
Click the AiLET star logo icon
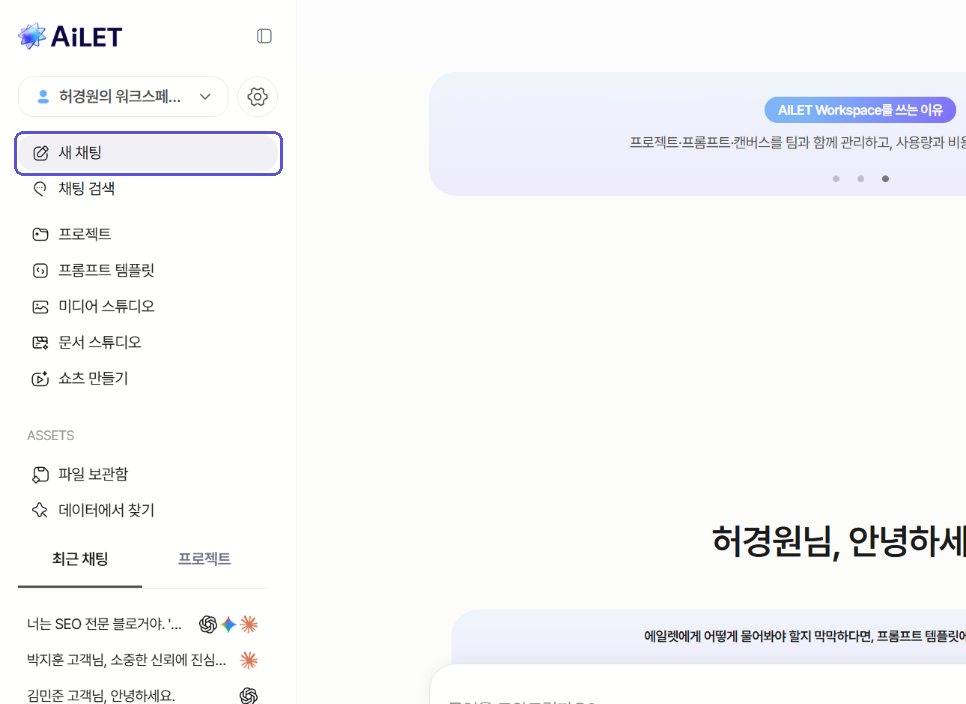click(32, 36)
